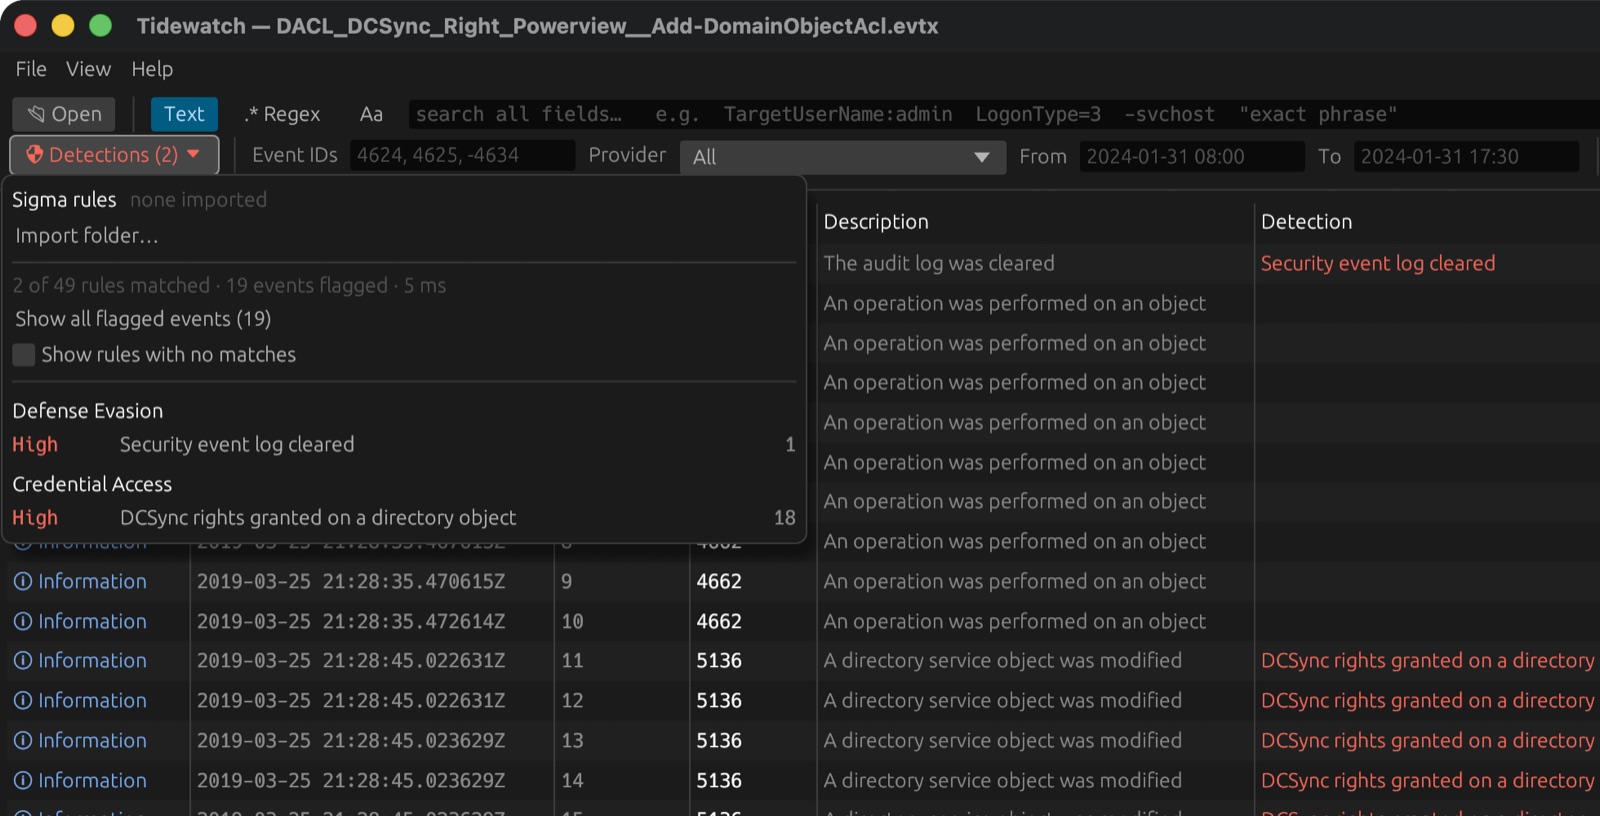Click record number 13 cell
1600x816 pixels.
(x=572, y=740)
